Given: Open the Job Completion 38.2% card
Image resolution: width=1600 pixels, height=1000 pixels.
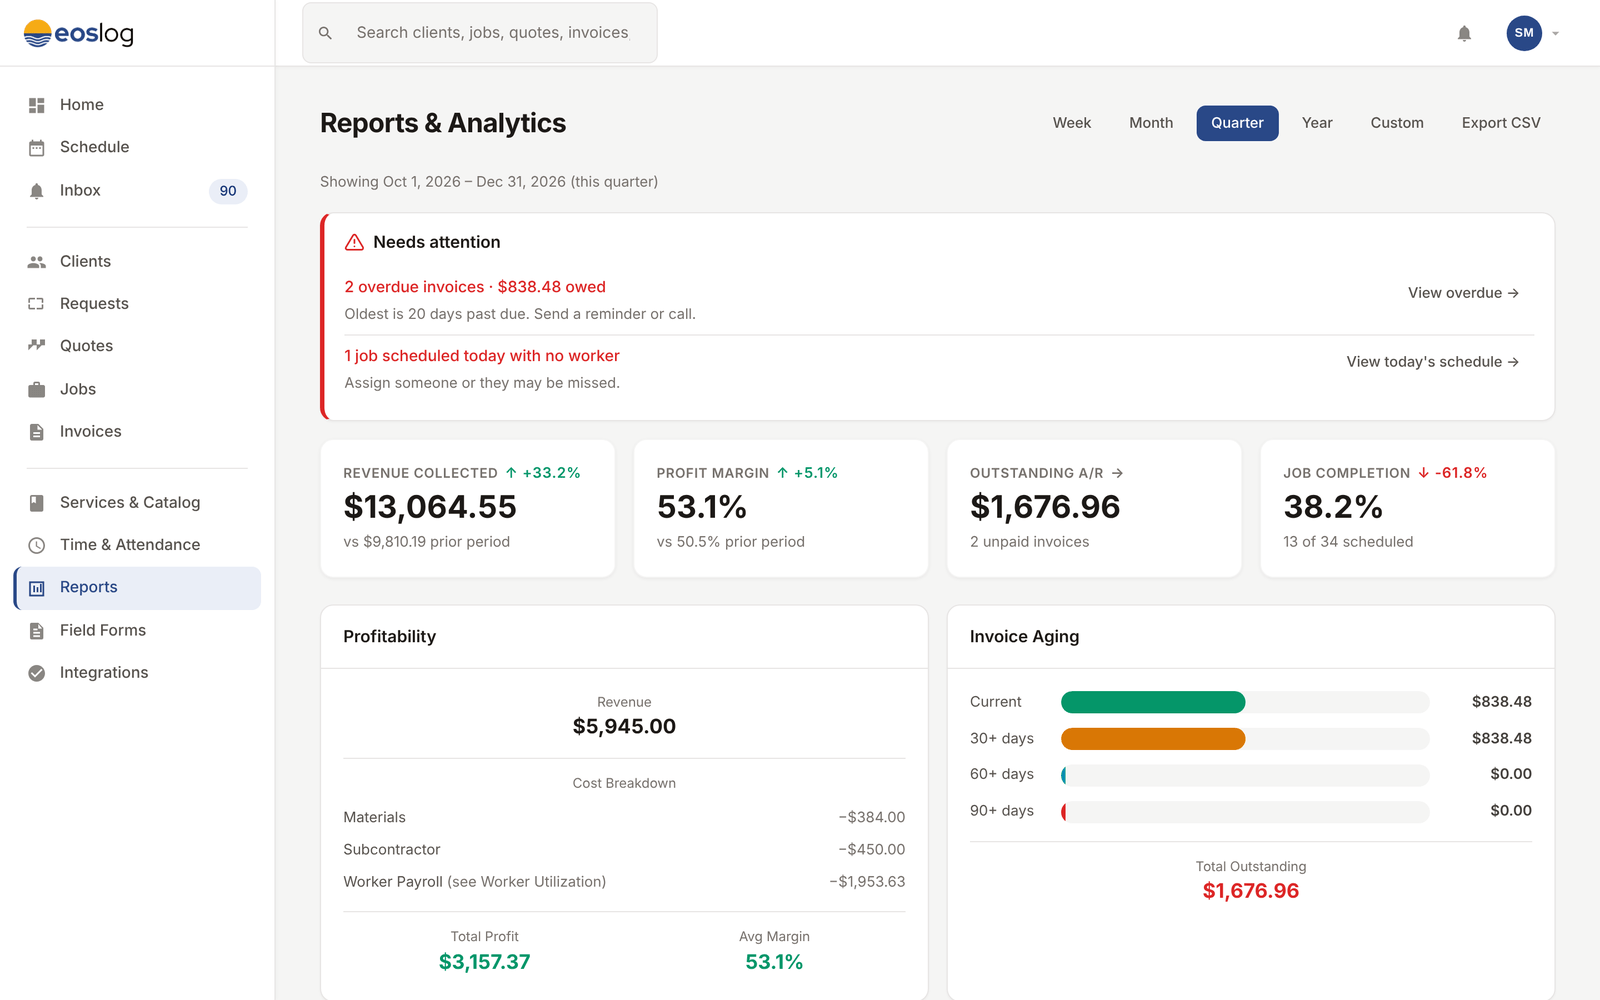Looking at the screenshot, I should 1407,508.
